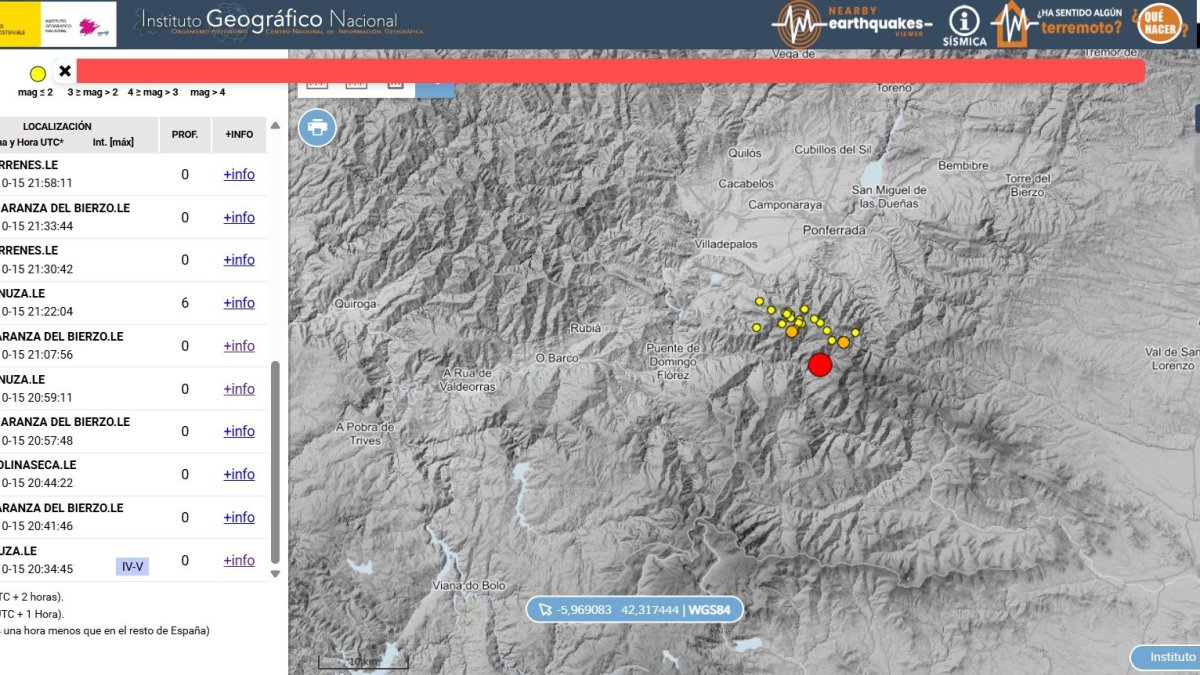1200x675 pixels.
Task: Select the event row dated 21:22:04
Action: pos(133,303)
